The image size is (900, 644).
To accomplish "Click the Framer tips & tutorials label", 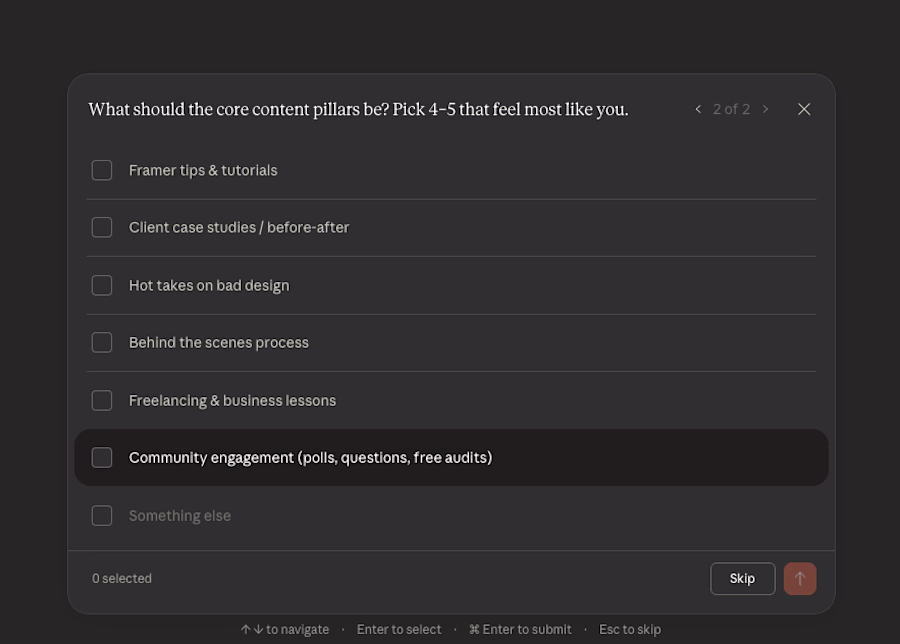I will pos(203,170).
